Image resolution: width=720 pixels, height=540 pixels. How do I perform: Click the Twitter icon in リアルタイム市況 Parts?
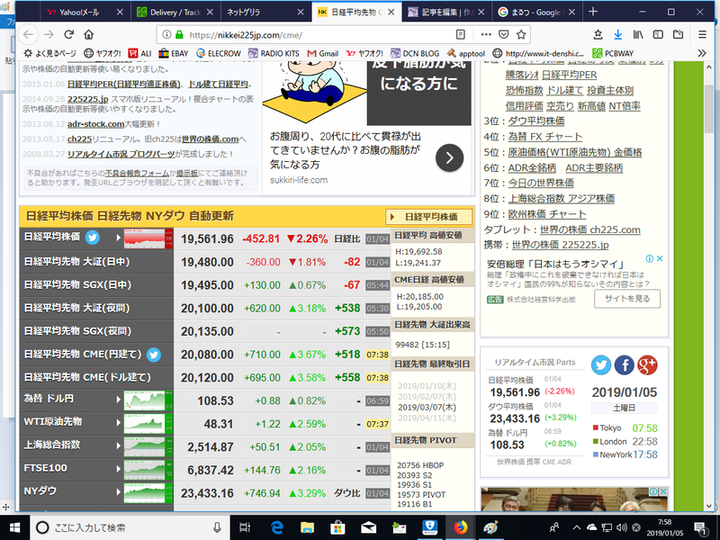coord(600,365)
